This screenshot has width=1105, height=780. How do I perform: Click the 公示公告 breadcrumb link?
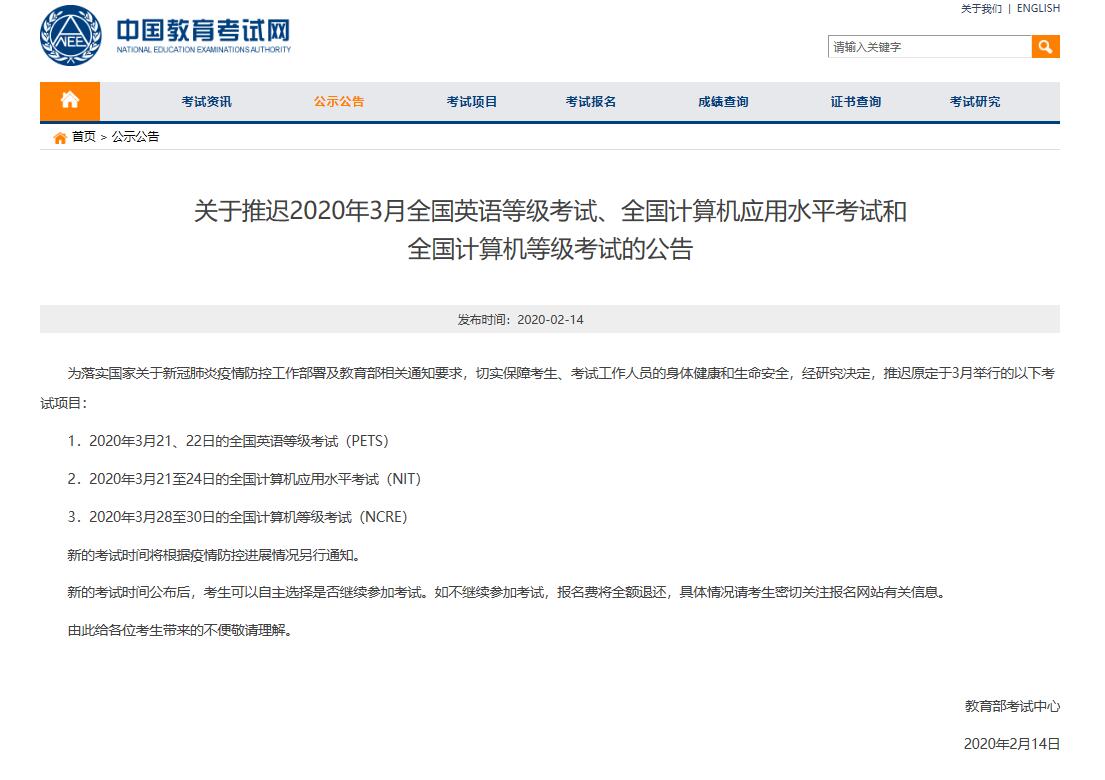(x=135, y=137)
